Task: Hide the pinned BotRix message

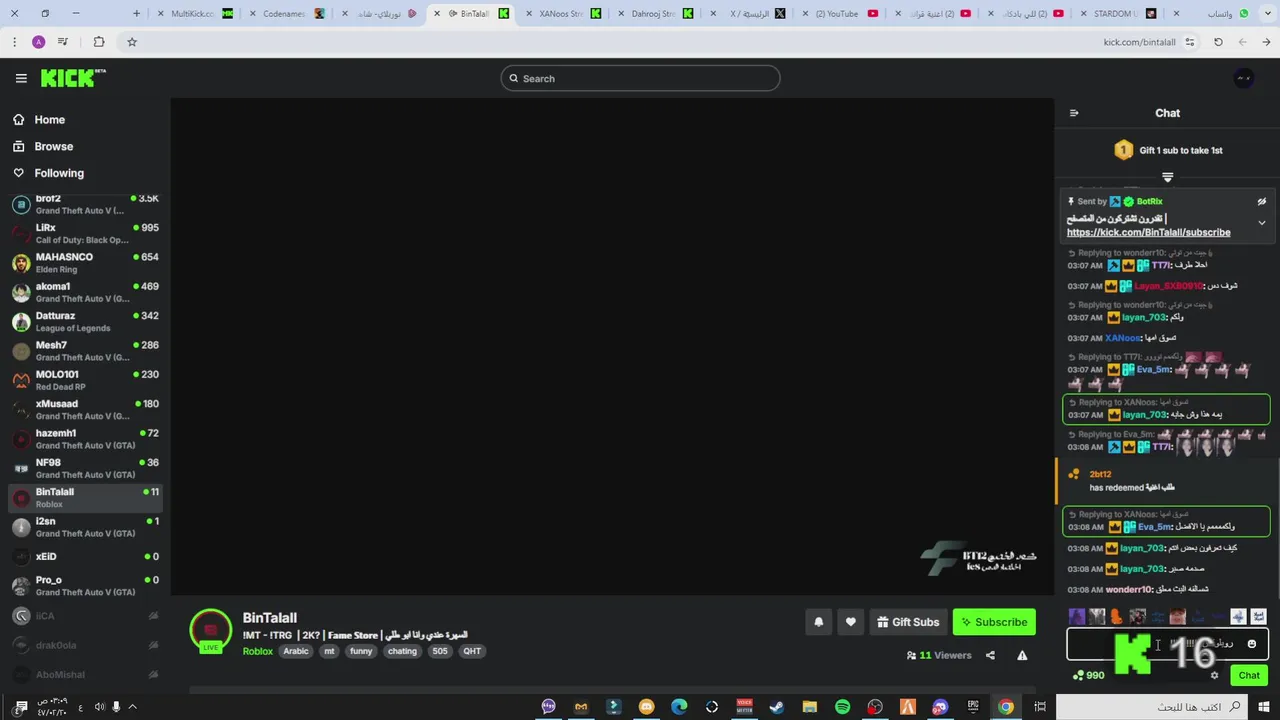Action: click(x=1262, y=201)
